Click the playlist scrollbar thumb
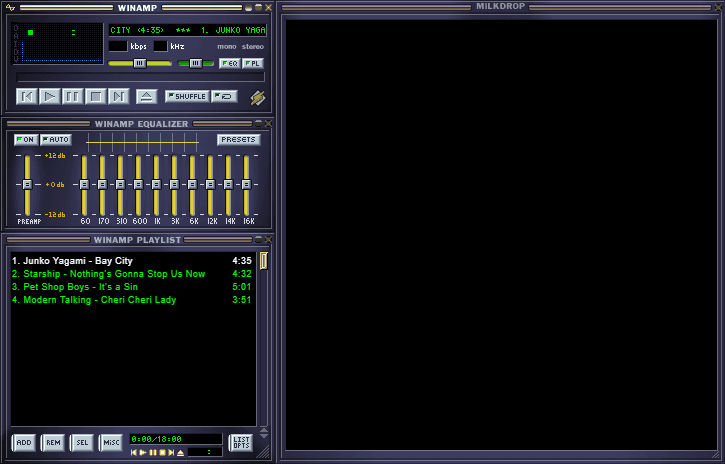 [x=264, y=261]
